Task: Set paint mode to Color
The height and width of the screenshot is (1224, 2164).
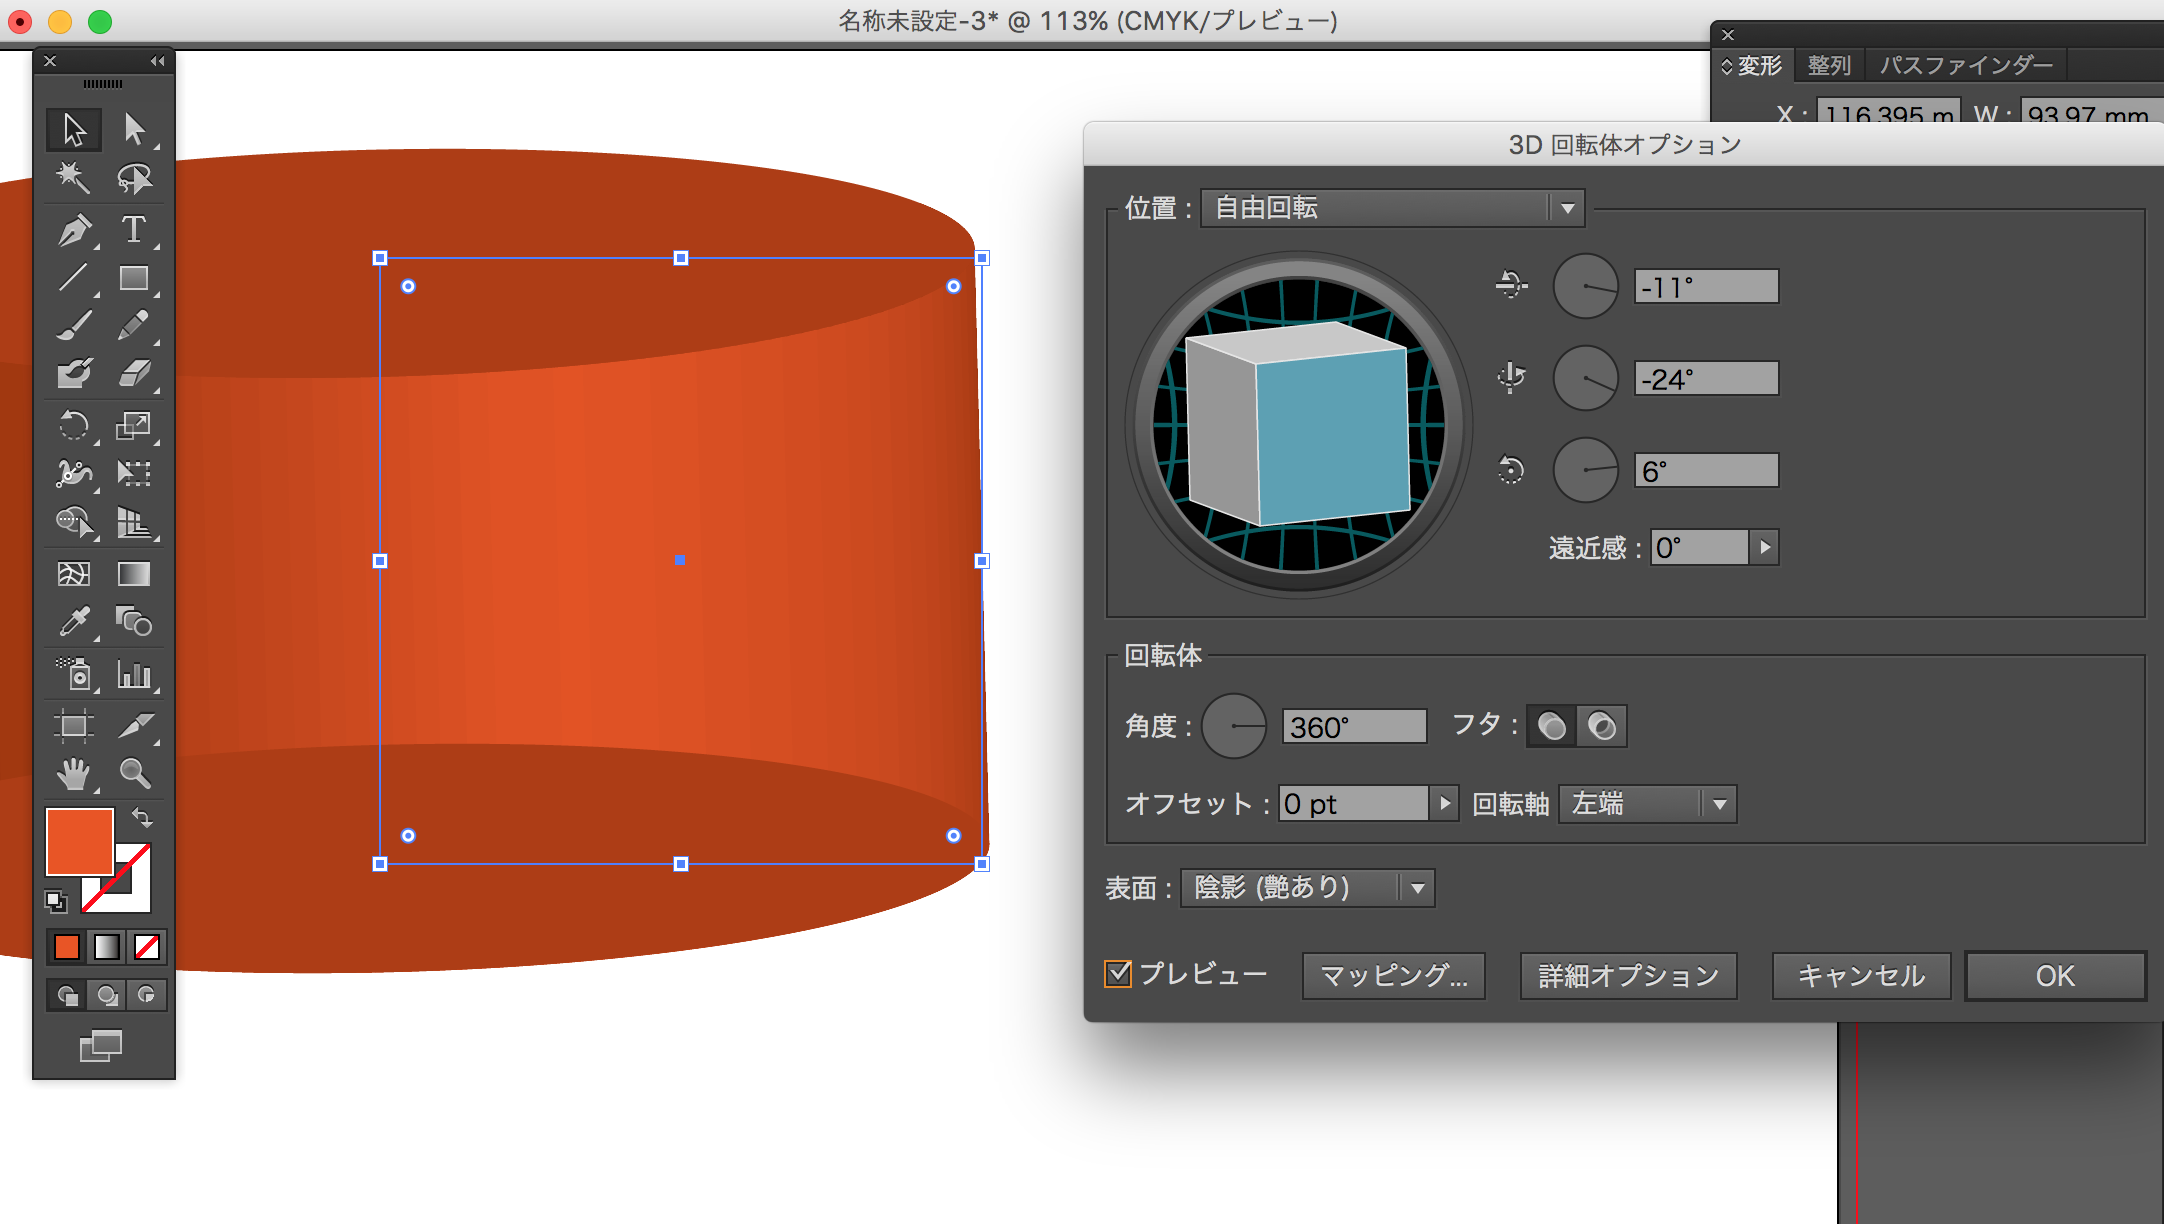Action: (x=67, y=946)
